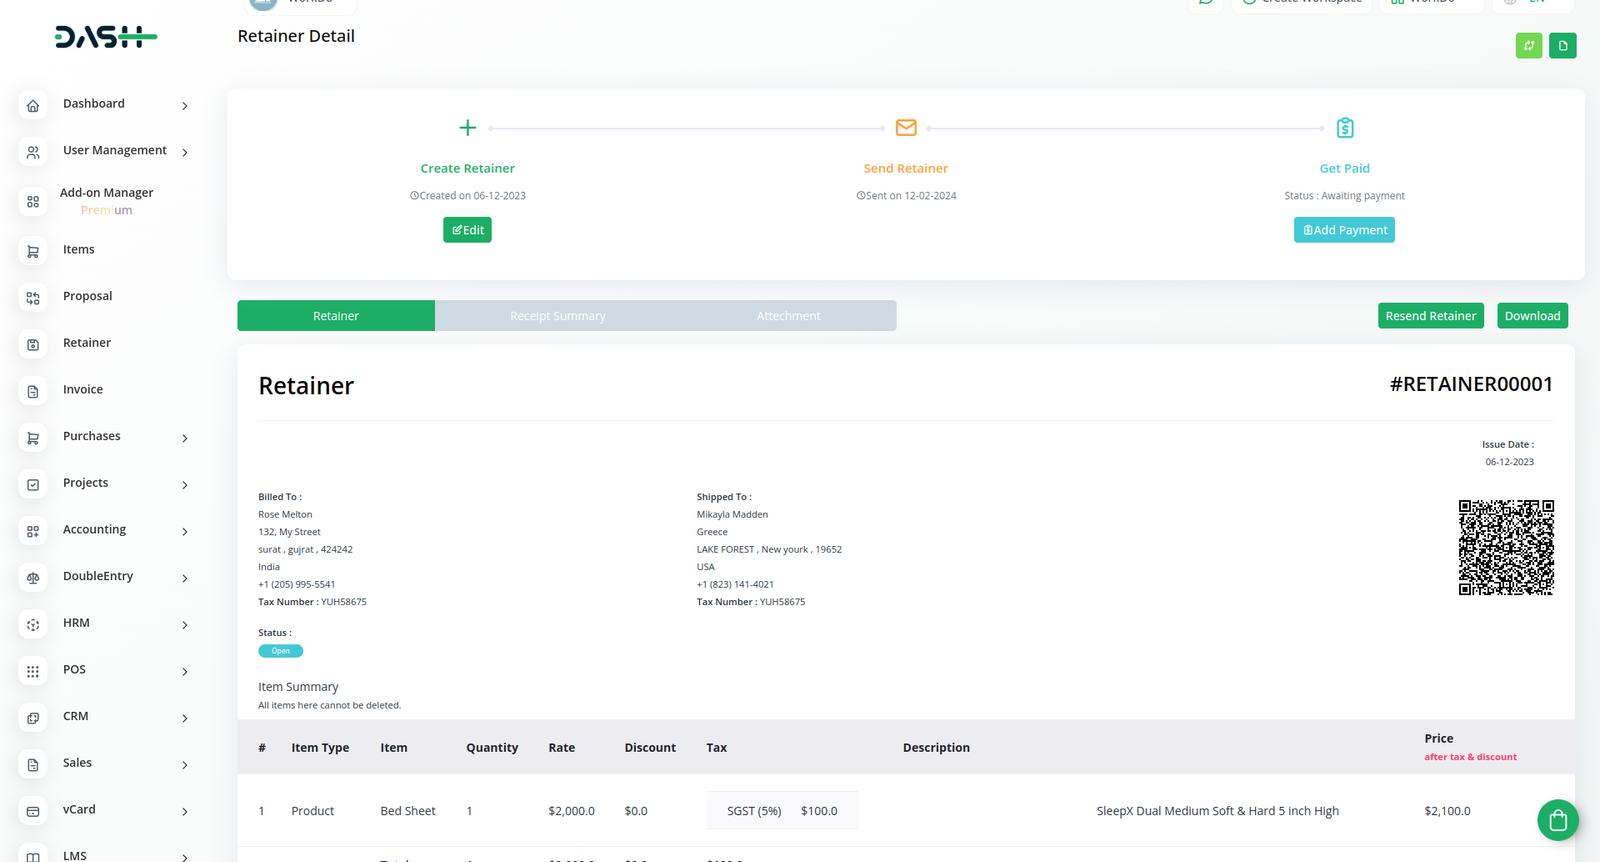Click the Resend Retainer button
Image resolution: width=1600 pixels, height=862 pixels.
point(1430,316)
